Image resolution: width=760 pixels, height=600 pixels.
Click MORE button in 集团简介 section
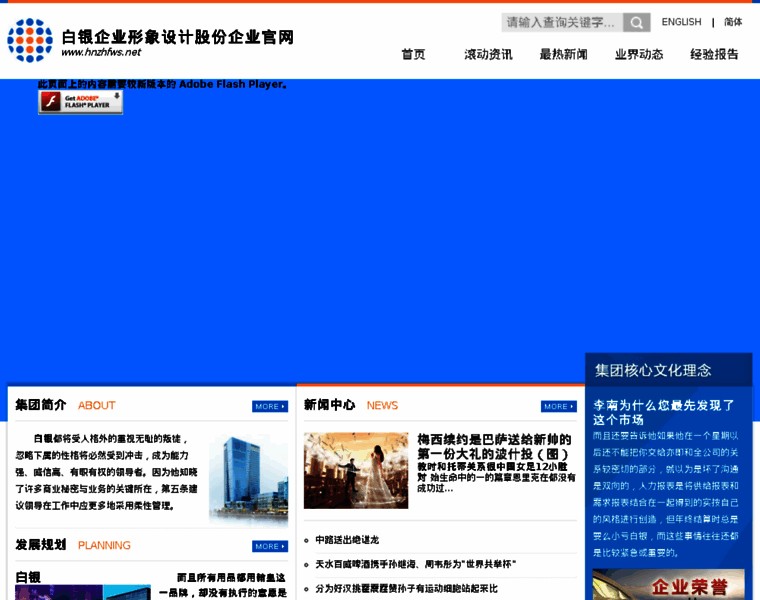click(270, 406)
